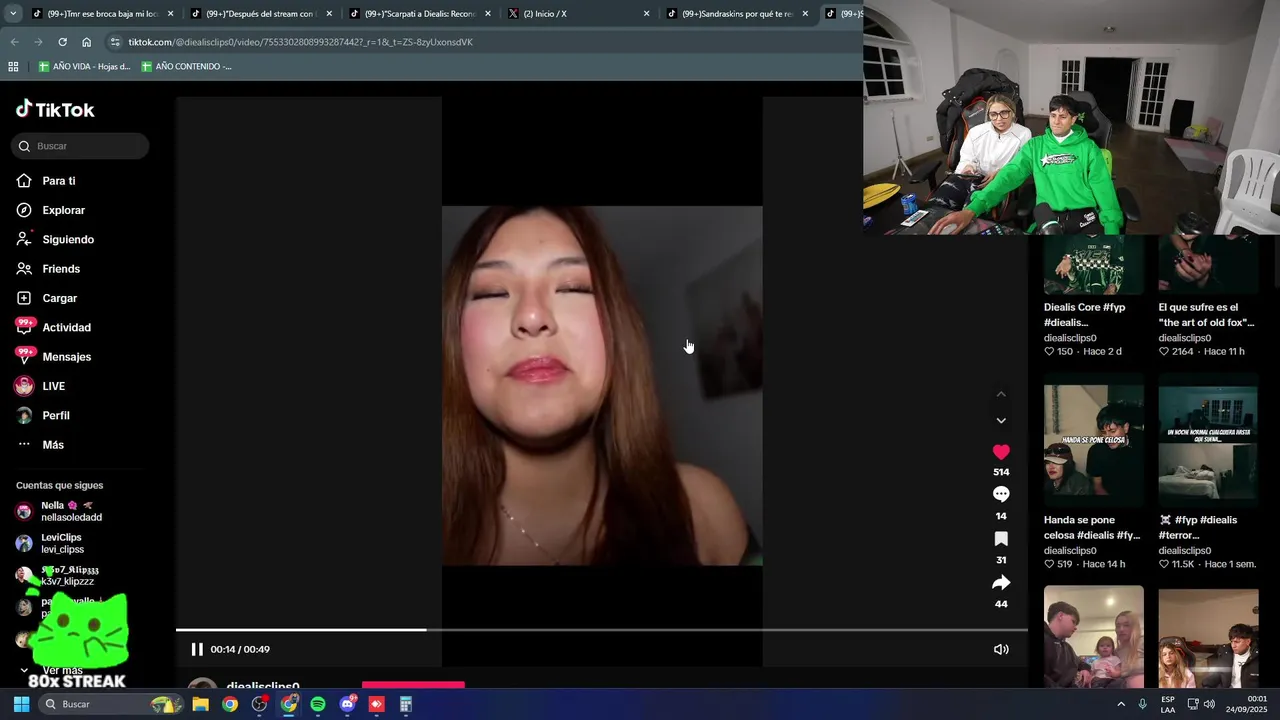The height and width of the screenshot is (720, 1280).
Task: Open the apps grid in bookmarks bar
Action: pos(13,67)
